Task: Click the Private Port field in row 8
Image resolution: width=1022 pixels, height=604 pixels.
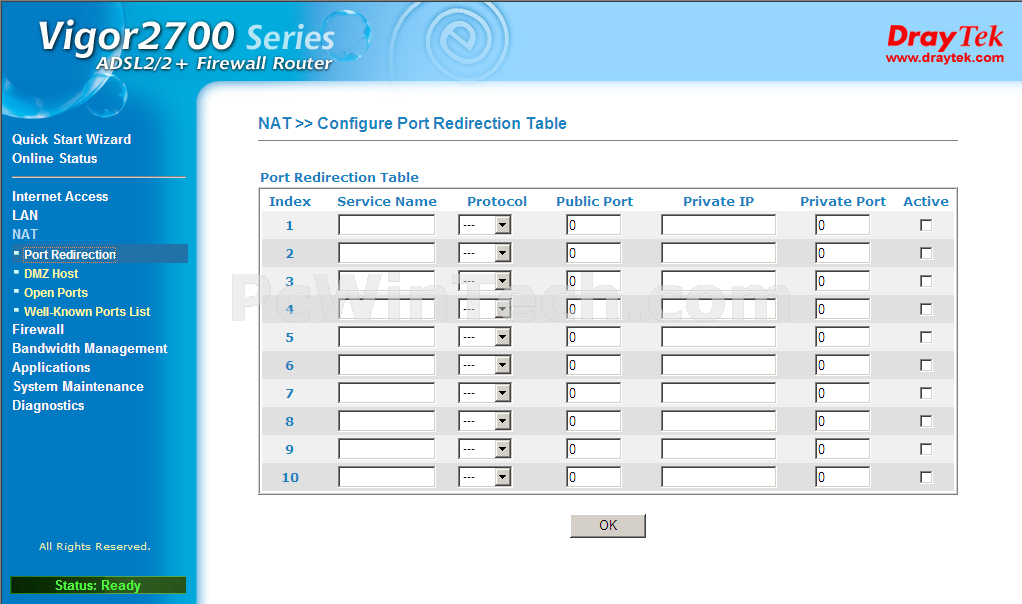Action: coord(842,421)
